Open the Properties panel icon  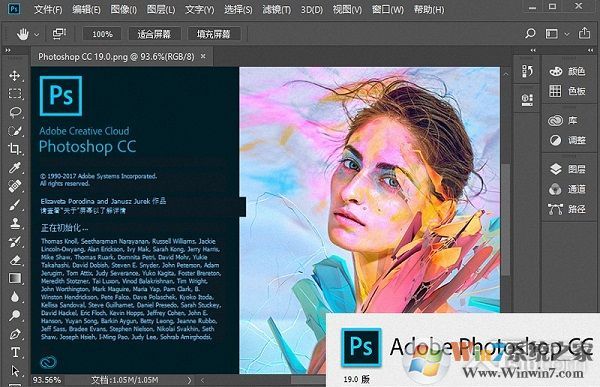[x=527, y=100]
